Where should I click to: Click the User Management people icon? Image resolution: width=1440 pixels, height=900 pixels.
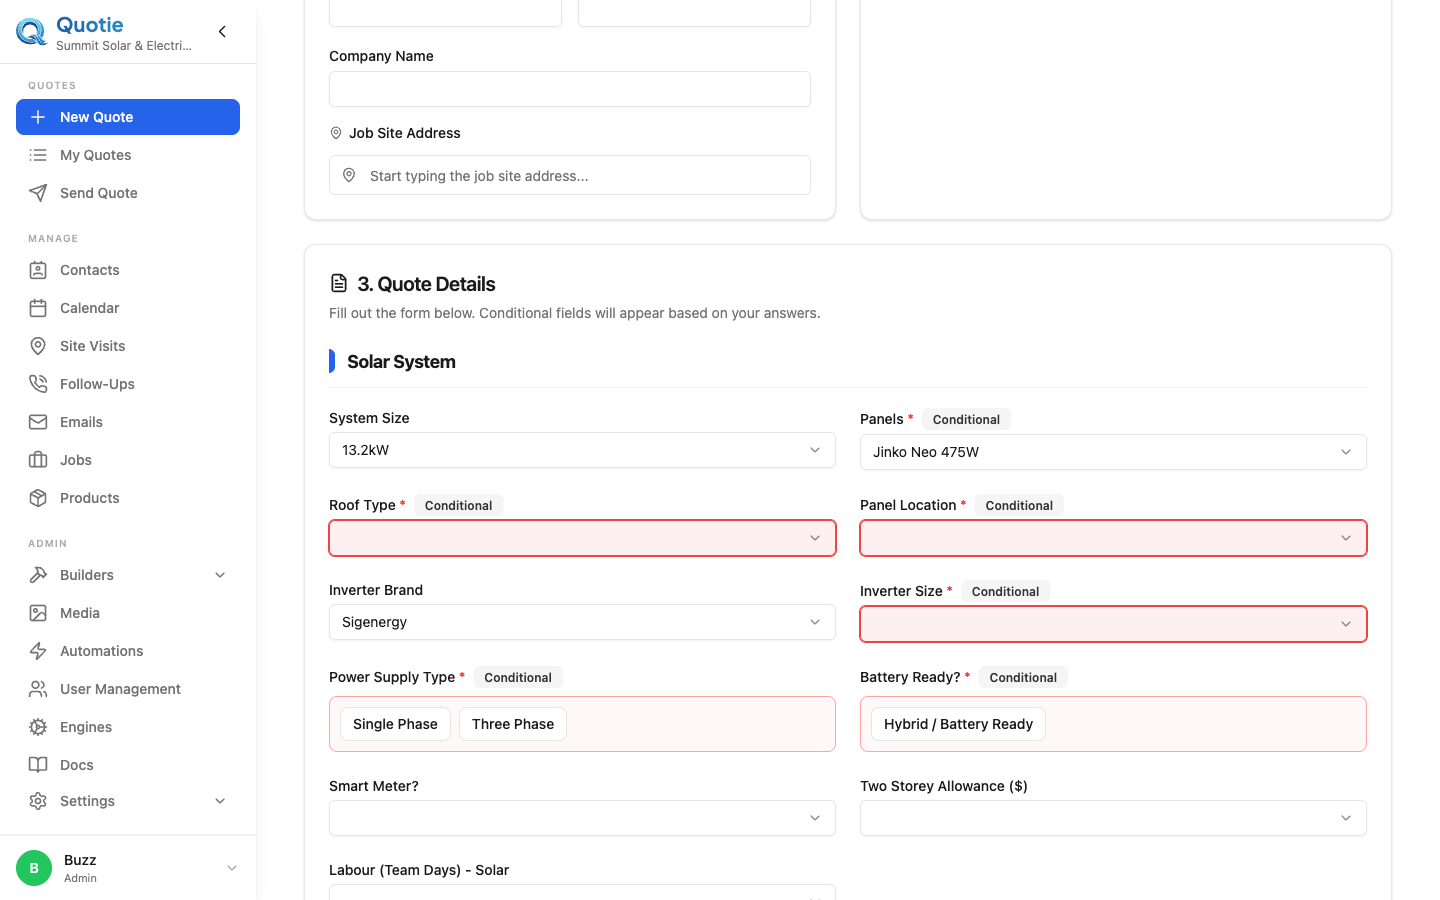(38, 689)
